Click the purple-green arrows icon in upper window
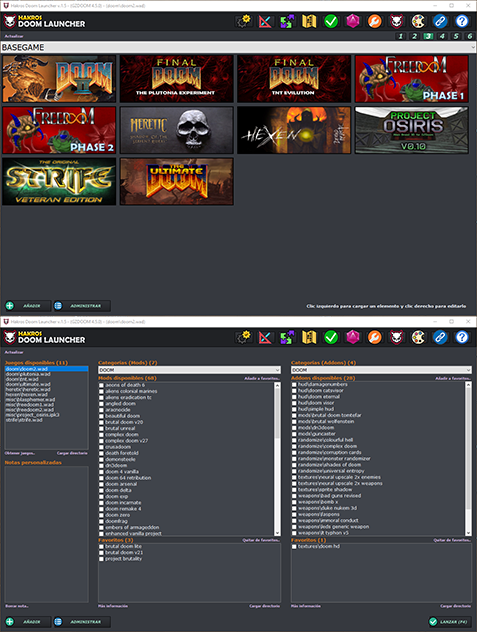 (x=287, y=21)
